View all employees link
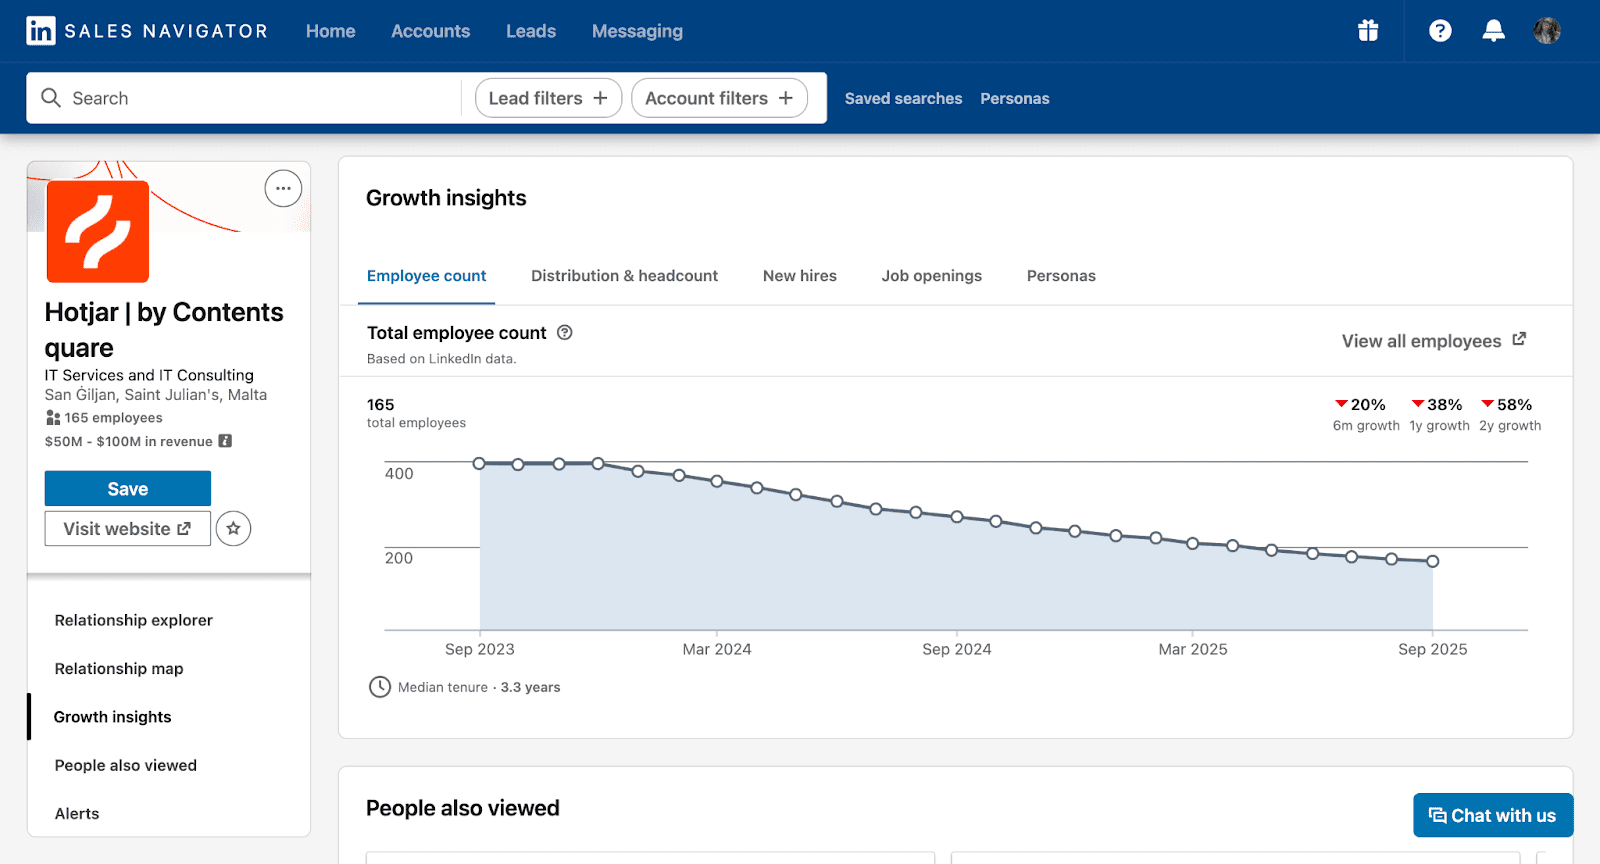The image size is (1600, 864). pos(1433,341)
